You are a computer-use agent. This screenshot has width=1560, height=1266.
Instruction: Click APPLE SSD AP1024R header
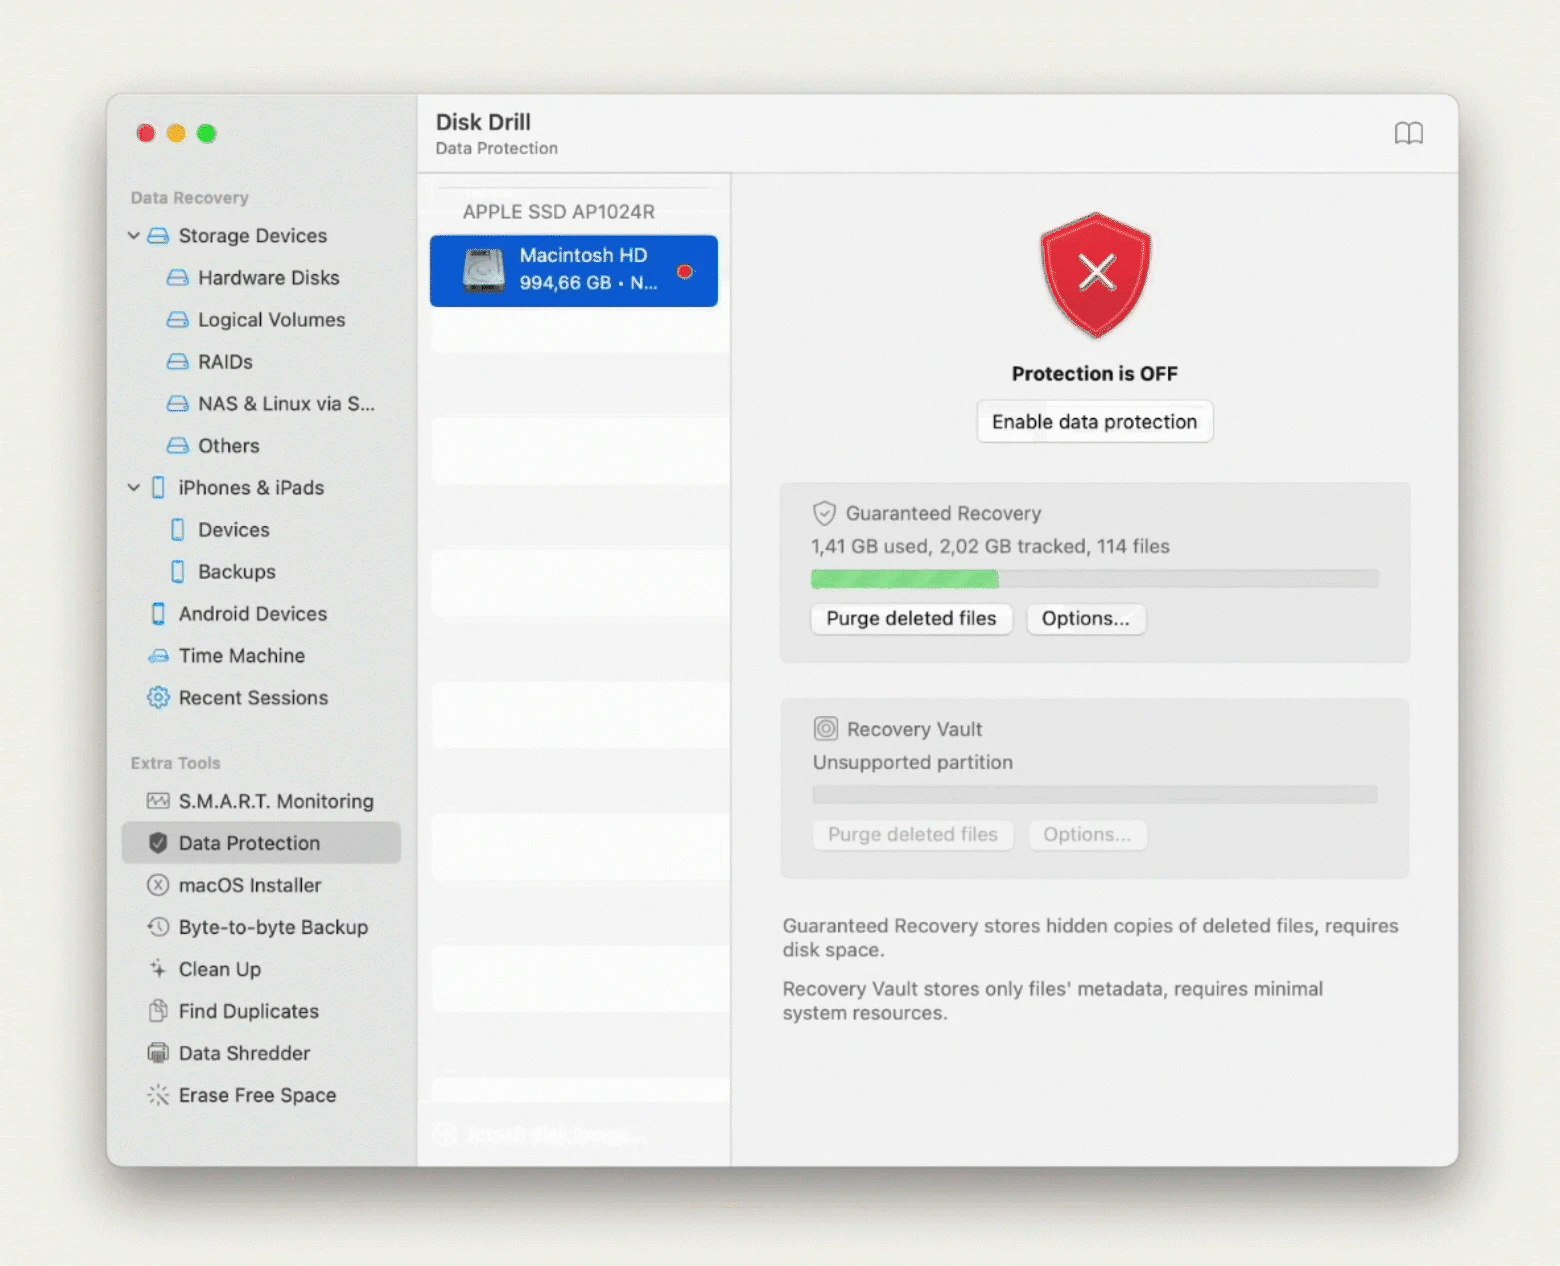pos(558,212)
